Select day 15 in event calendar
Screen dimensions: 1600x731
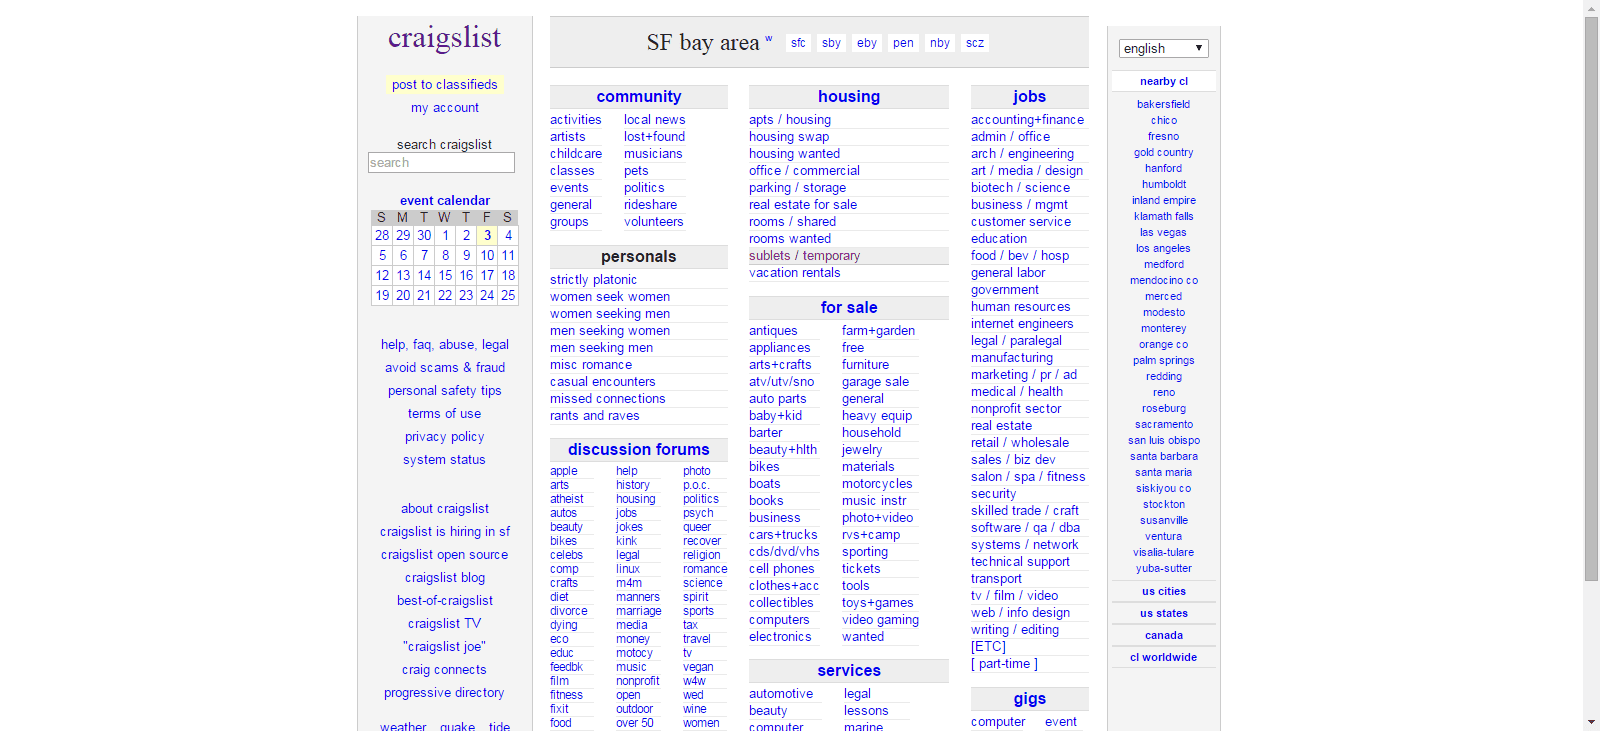[x=445, y=276]
